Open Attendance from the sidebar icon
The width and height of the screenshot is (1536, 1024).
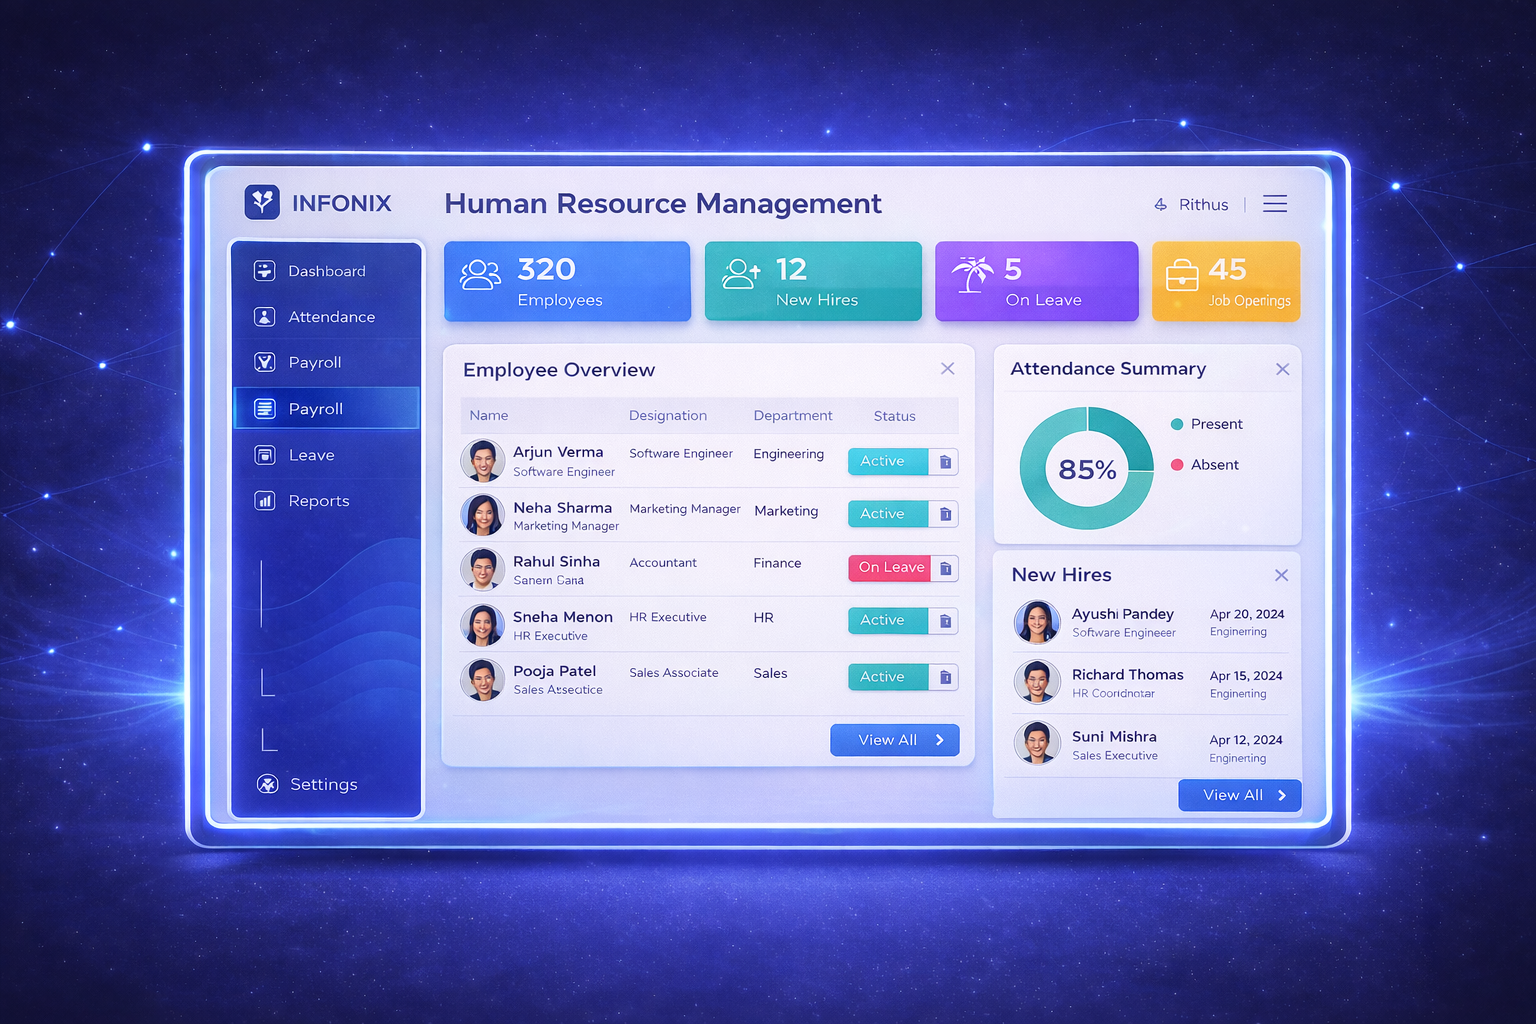point(263,316)
